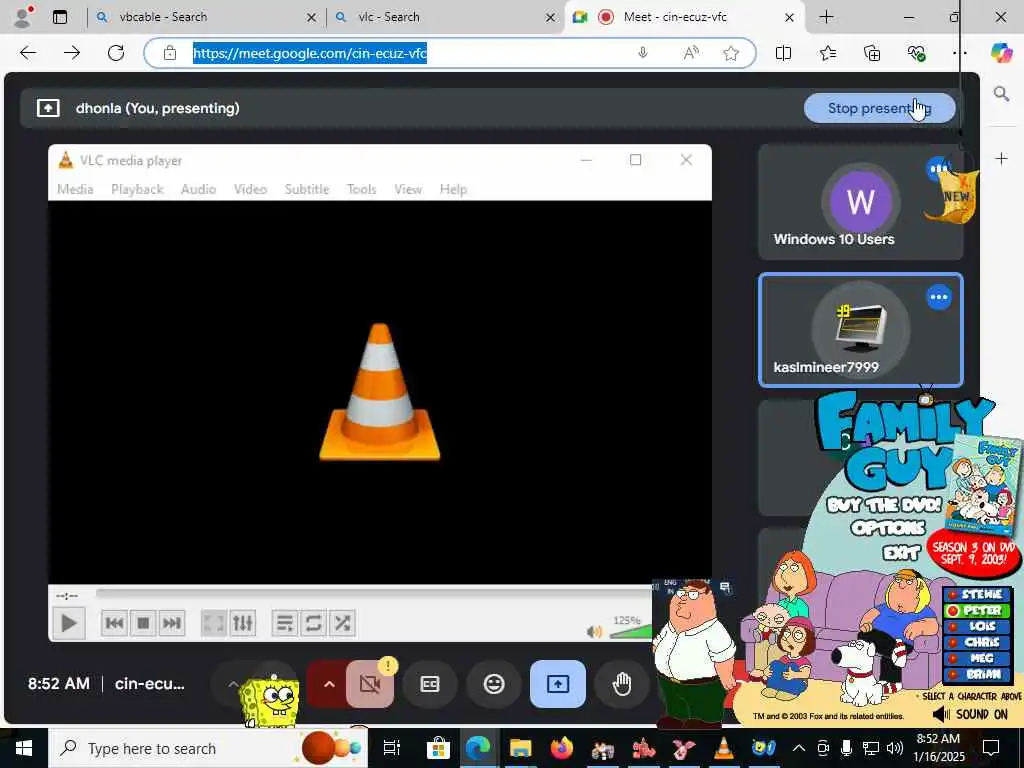Open tab actions menu icon

59,17
